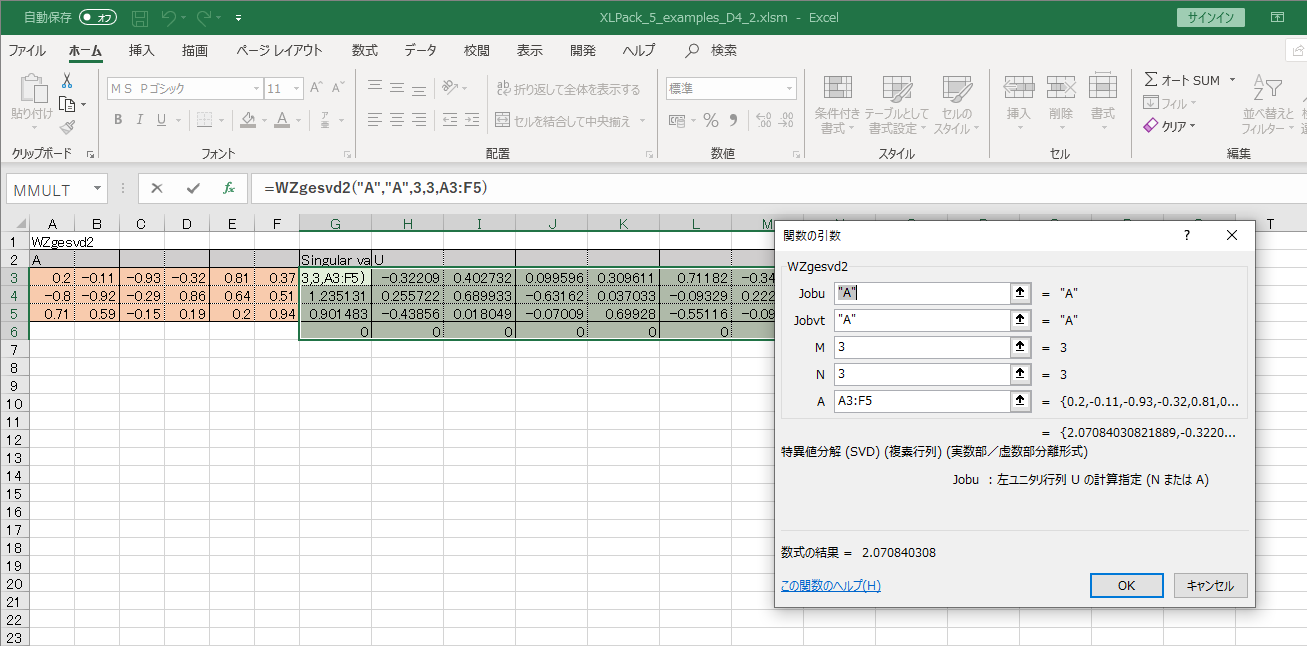Open the font name dropdown
1307x646 pixels.
click(255, 89)
